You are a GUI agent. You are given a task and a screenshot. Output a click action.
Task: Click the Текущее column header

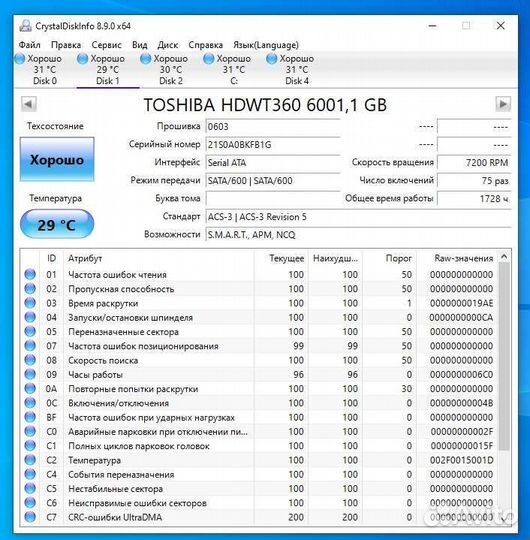281,258
